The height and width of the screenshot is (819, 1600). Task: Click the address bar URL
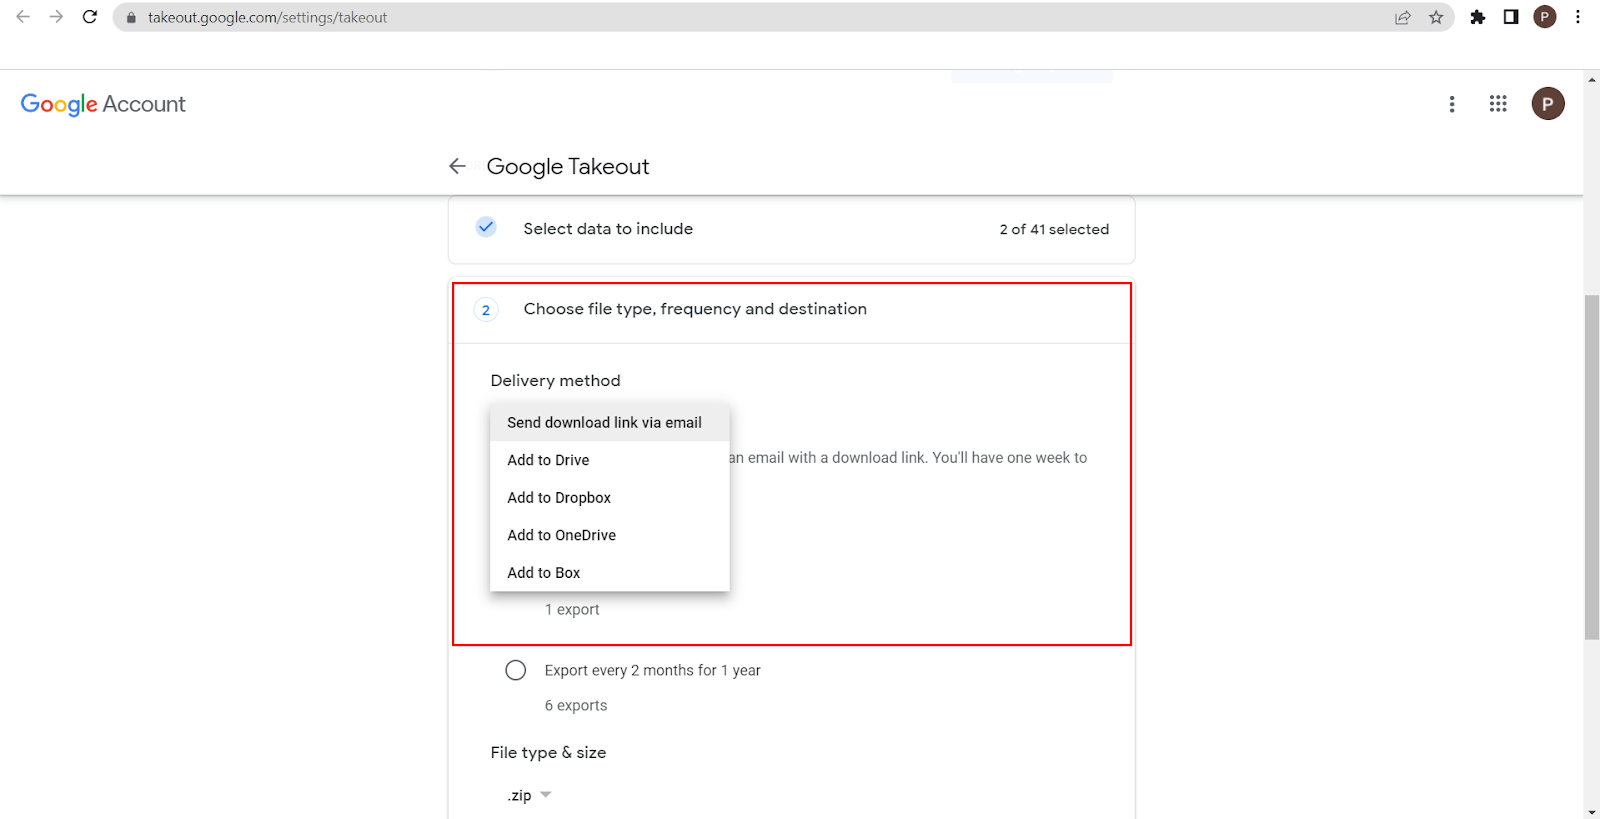[x=267, y=18]
